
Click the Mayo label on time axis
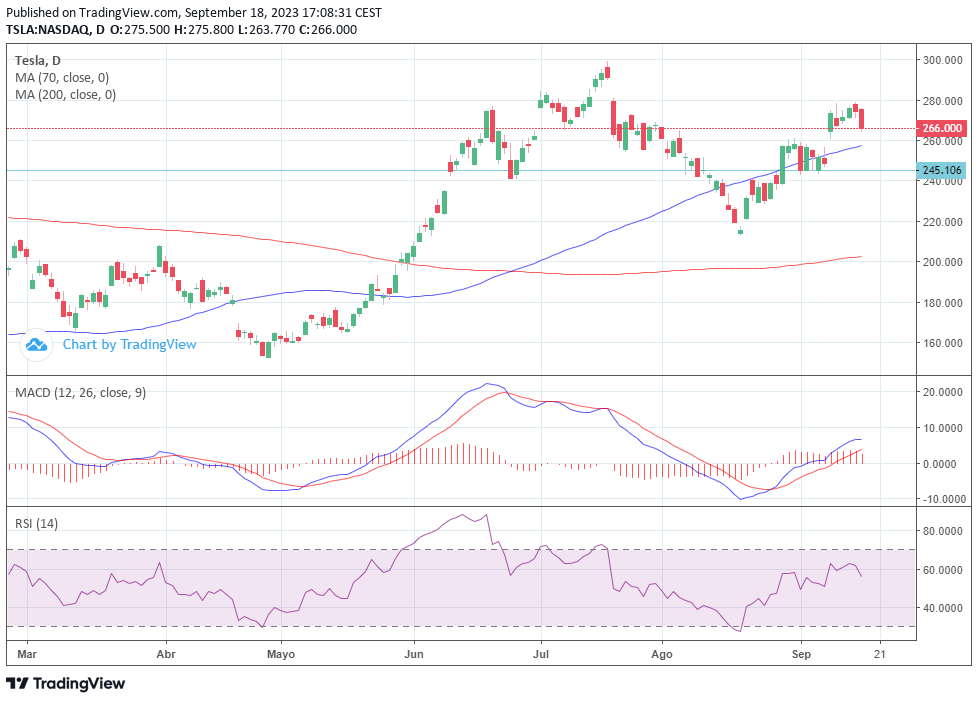point(281,655)
